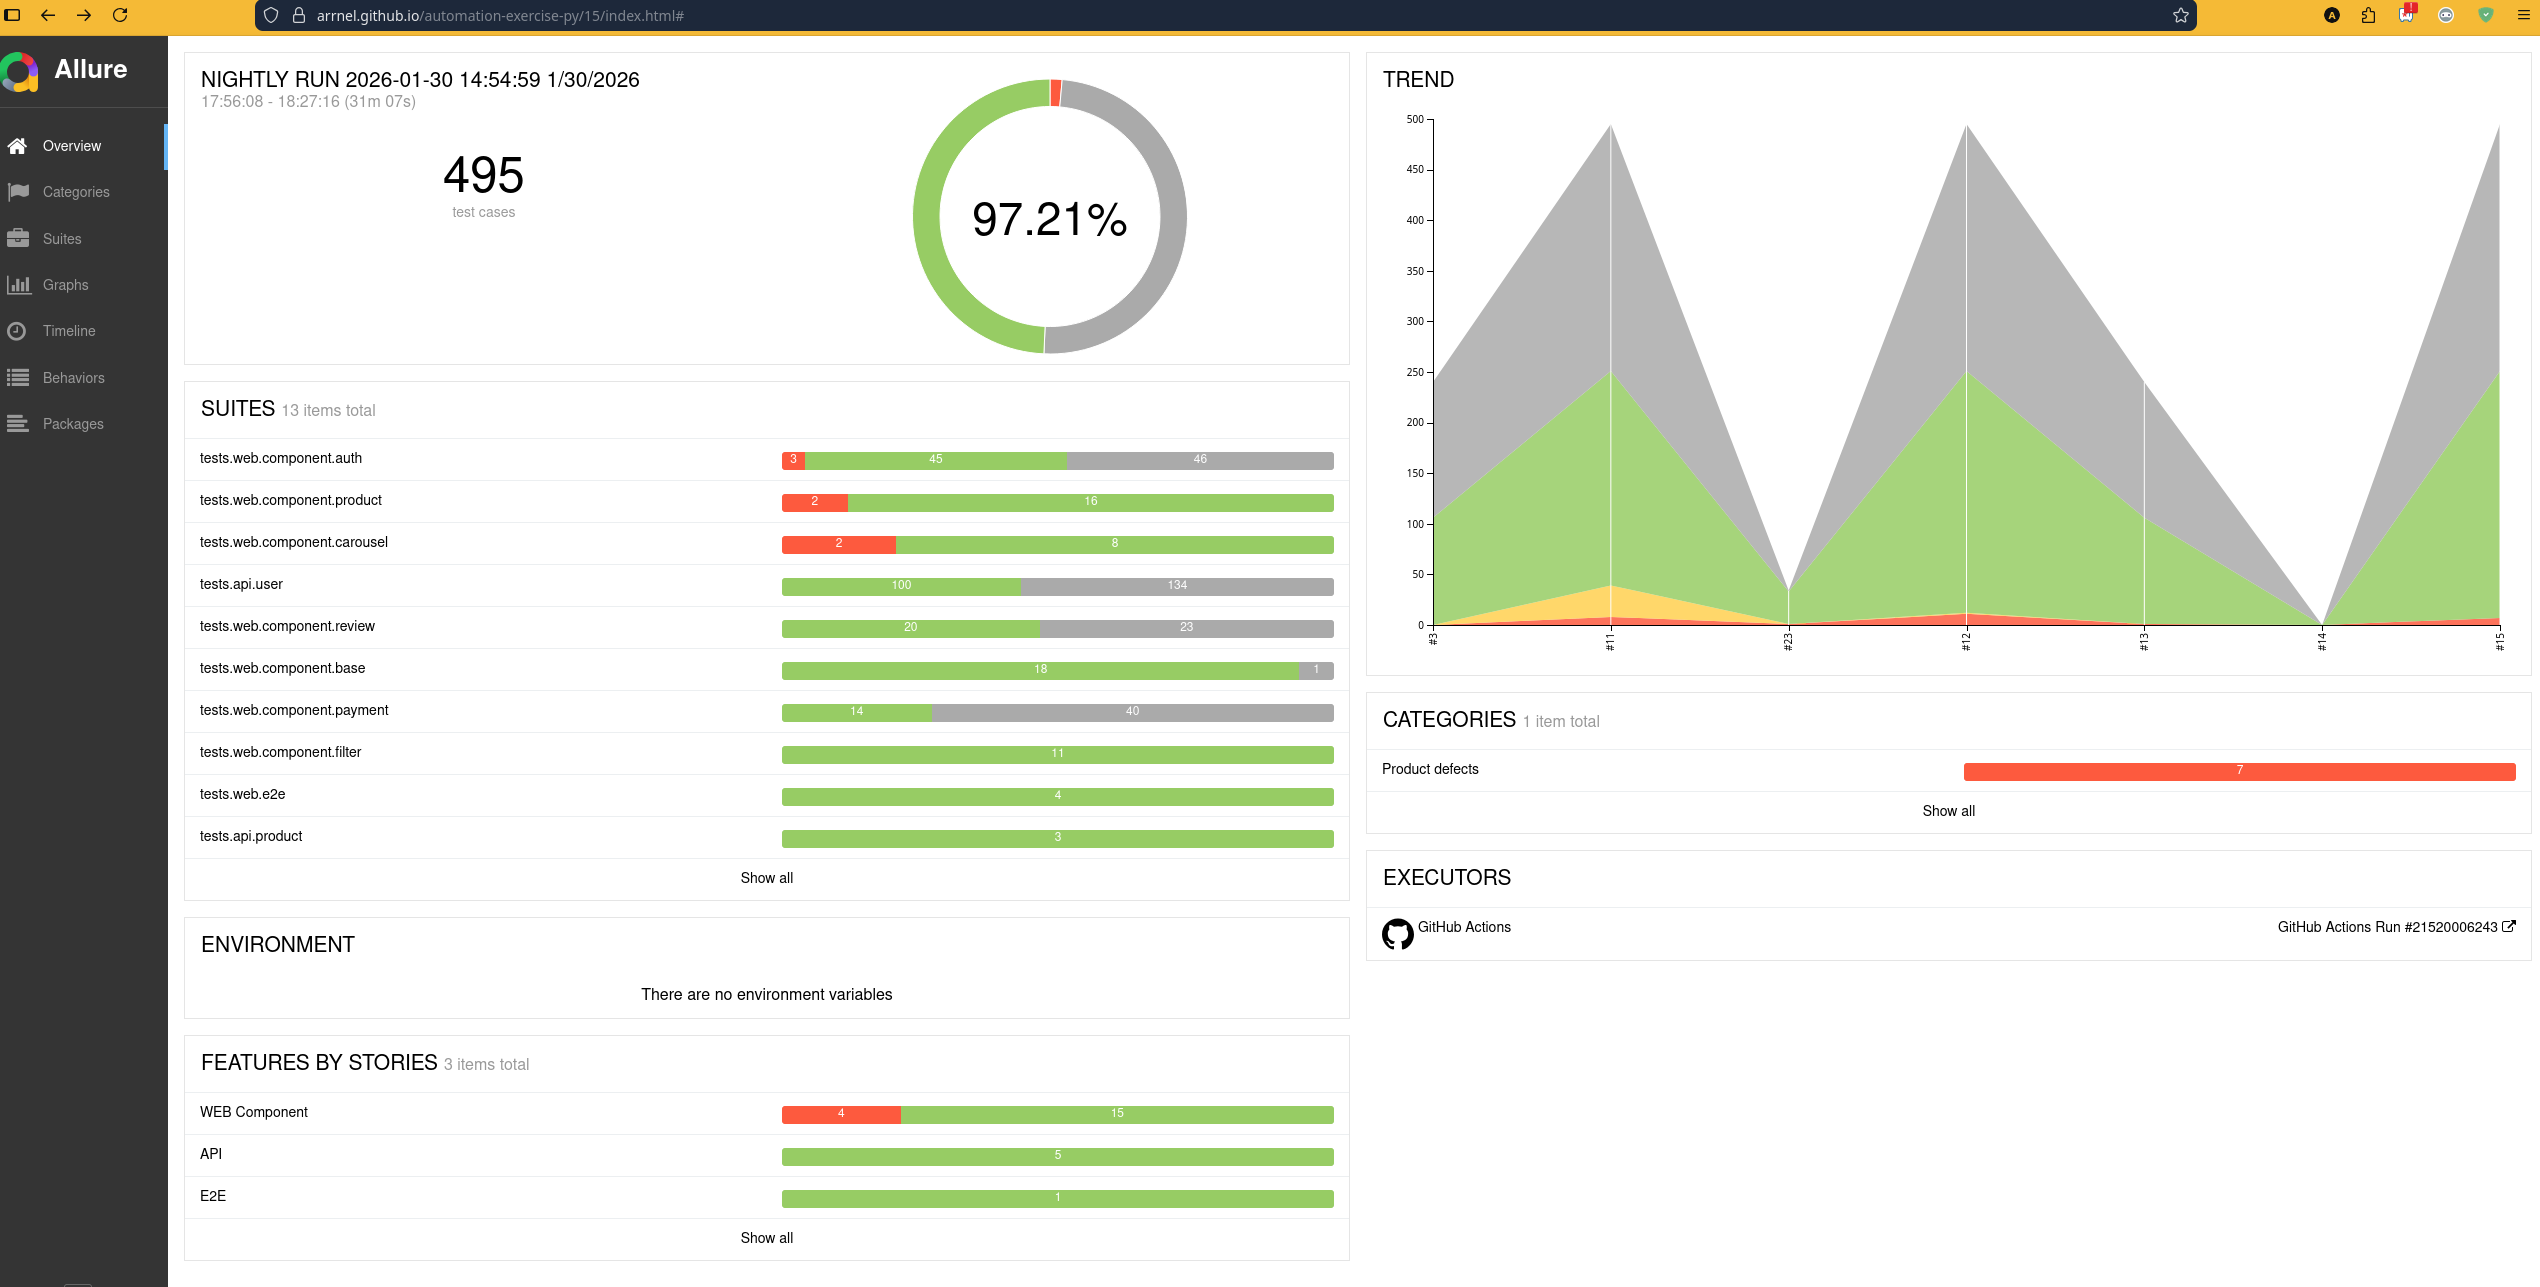Click the Overview home icon

pyautogui.click(x=17, y=146)
